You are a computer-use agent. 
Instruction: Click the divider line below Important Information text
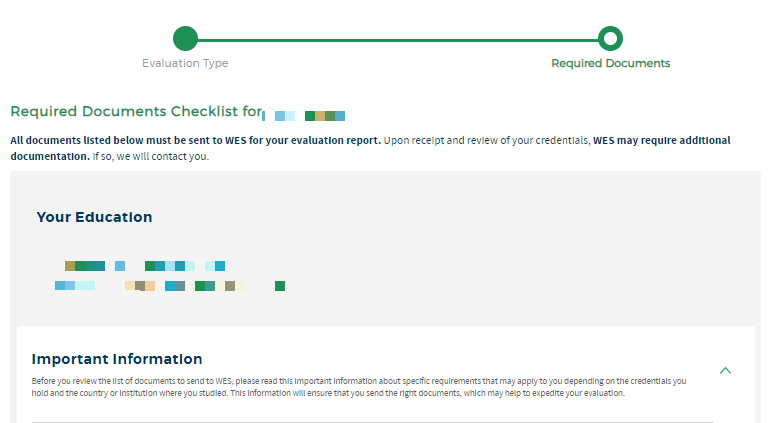[372, 421]
